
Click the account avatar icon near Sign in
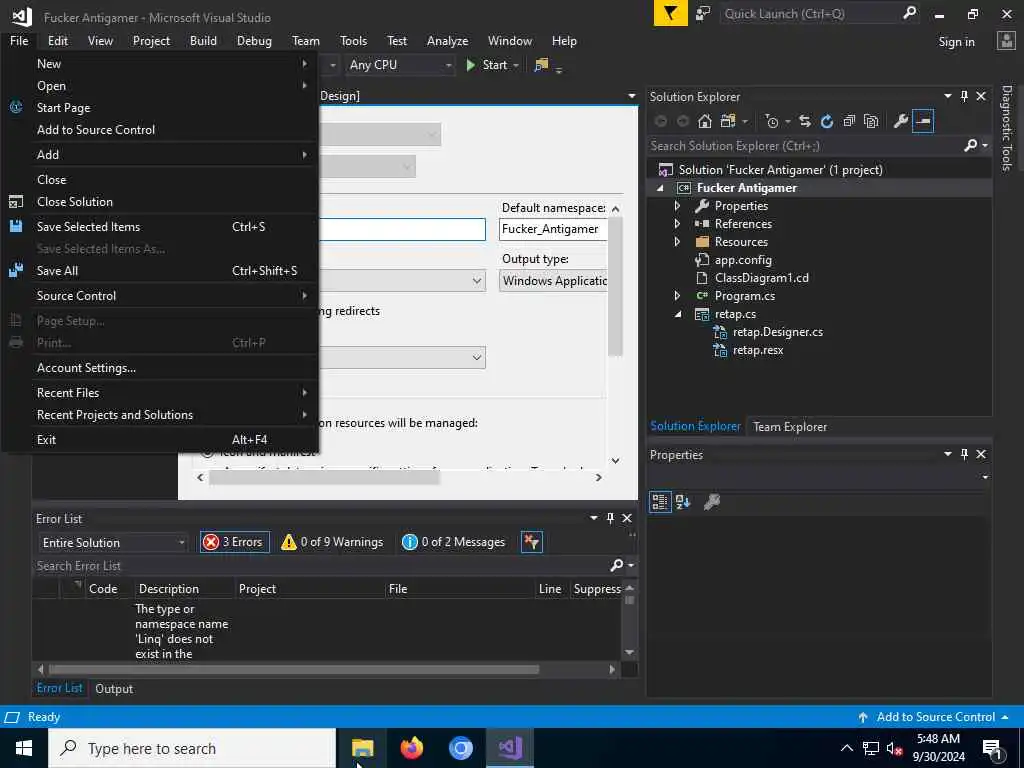1006,41
